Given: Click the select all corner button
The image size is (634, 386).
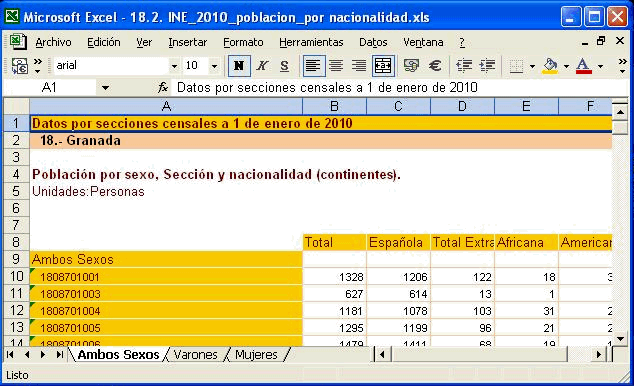Looking at the screenshot, I should point(16,106).
